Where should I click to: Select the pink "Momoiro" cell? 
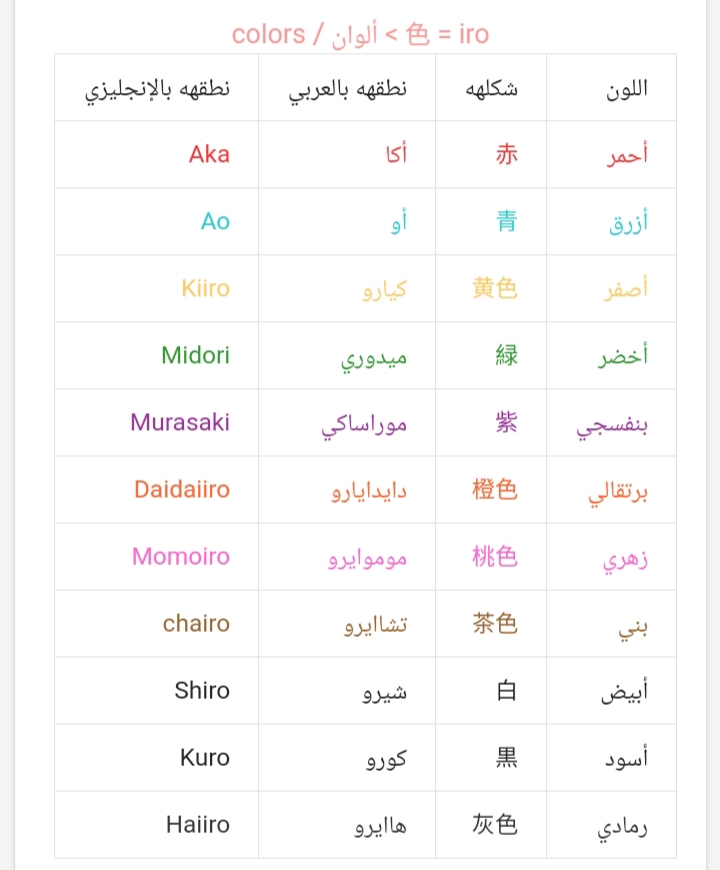pyautogui.click(x=181, y=556)
